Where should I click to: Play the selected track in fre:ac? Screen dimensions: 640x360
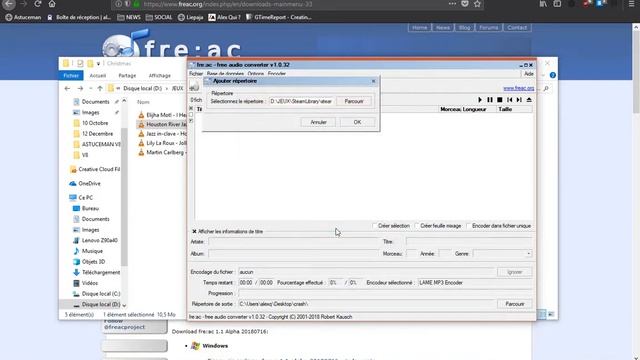(x=480, y=100)
